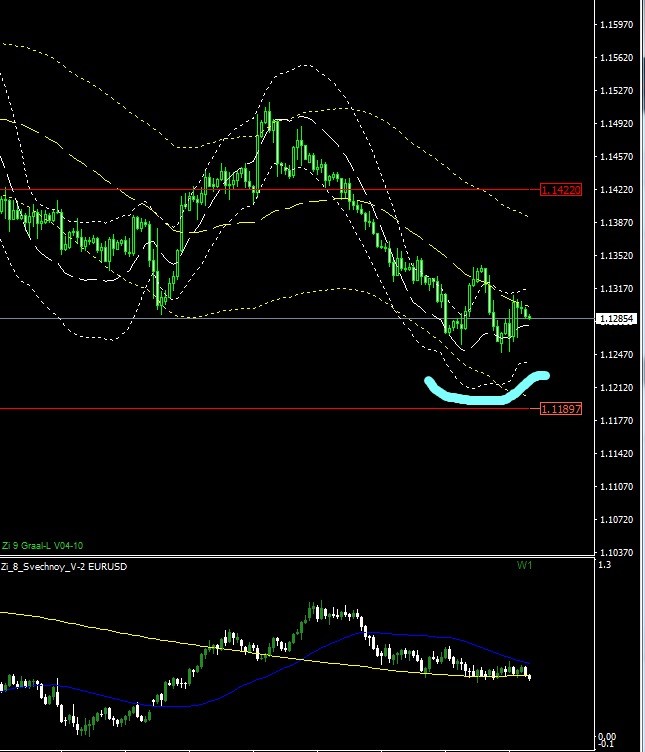Click the 0.00 scale value of subwindow

[x=606, y=736]
